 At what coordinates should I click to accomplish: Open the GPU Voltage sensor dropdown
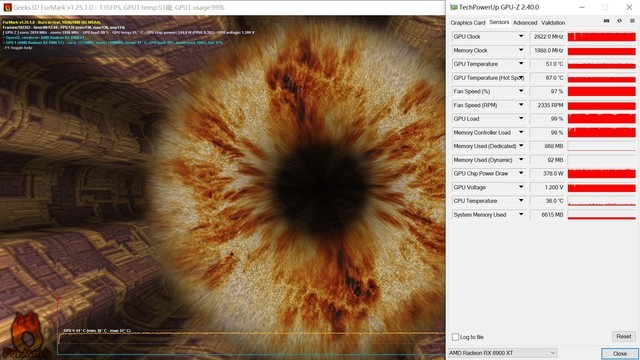click(521, 187)
